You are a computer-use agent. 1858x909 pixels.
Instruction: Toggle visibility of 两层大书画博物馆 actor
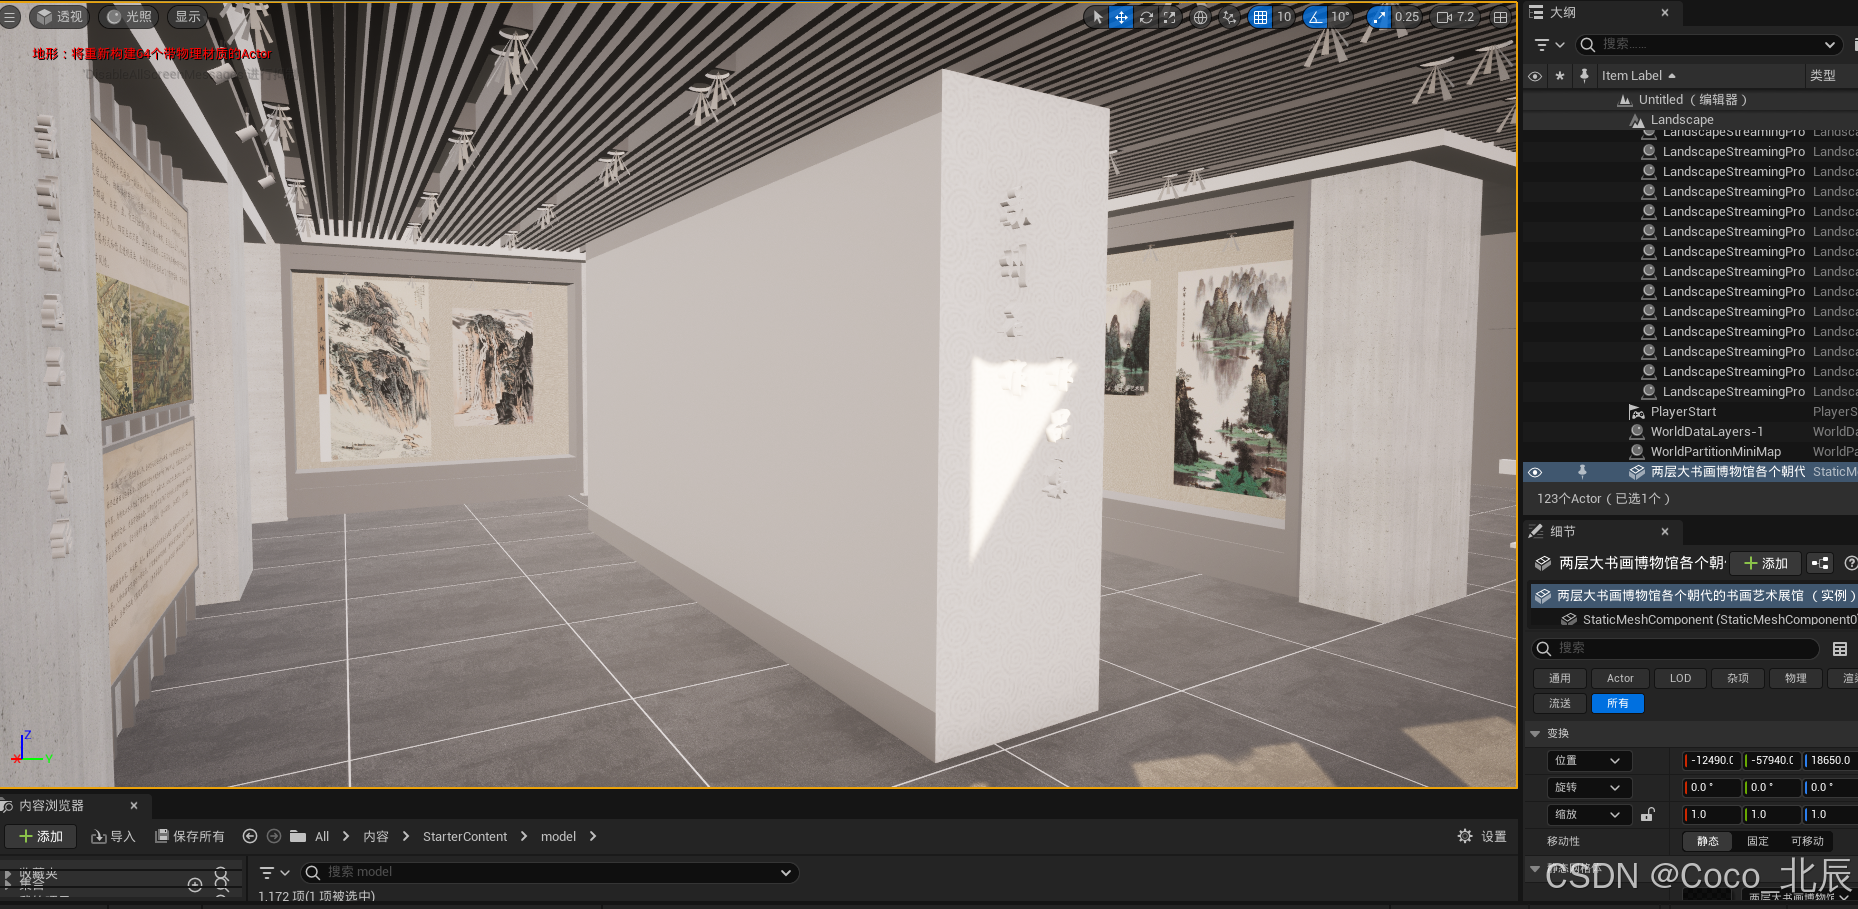coord(1535,472)
